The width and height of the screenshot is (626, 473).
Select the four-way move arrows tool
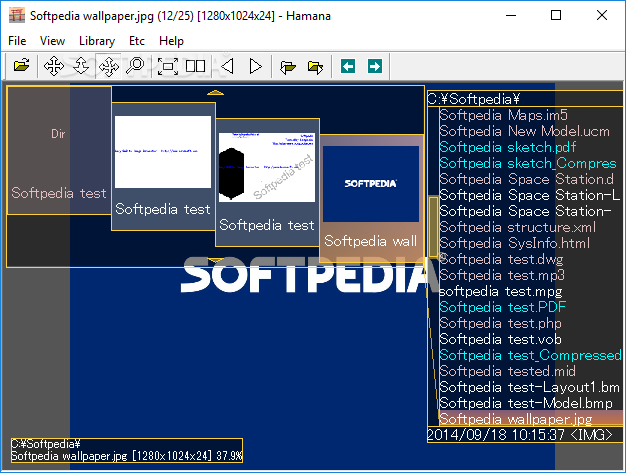[x=54, y=66]
